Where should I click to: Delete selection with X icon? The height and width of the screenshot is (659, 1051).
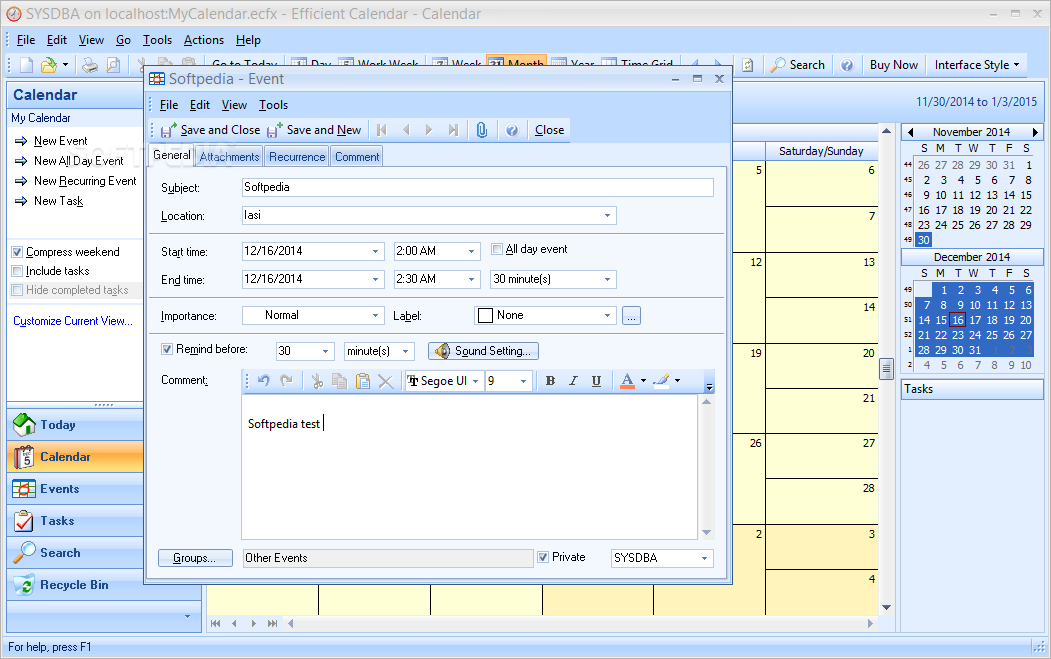coord(385,381)
